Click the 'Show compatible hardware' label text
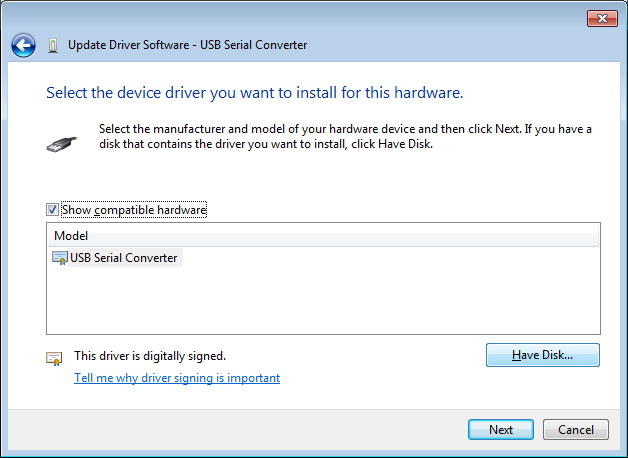The image size is (628, 458). (133, 210)
